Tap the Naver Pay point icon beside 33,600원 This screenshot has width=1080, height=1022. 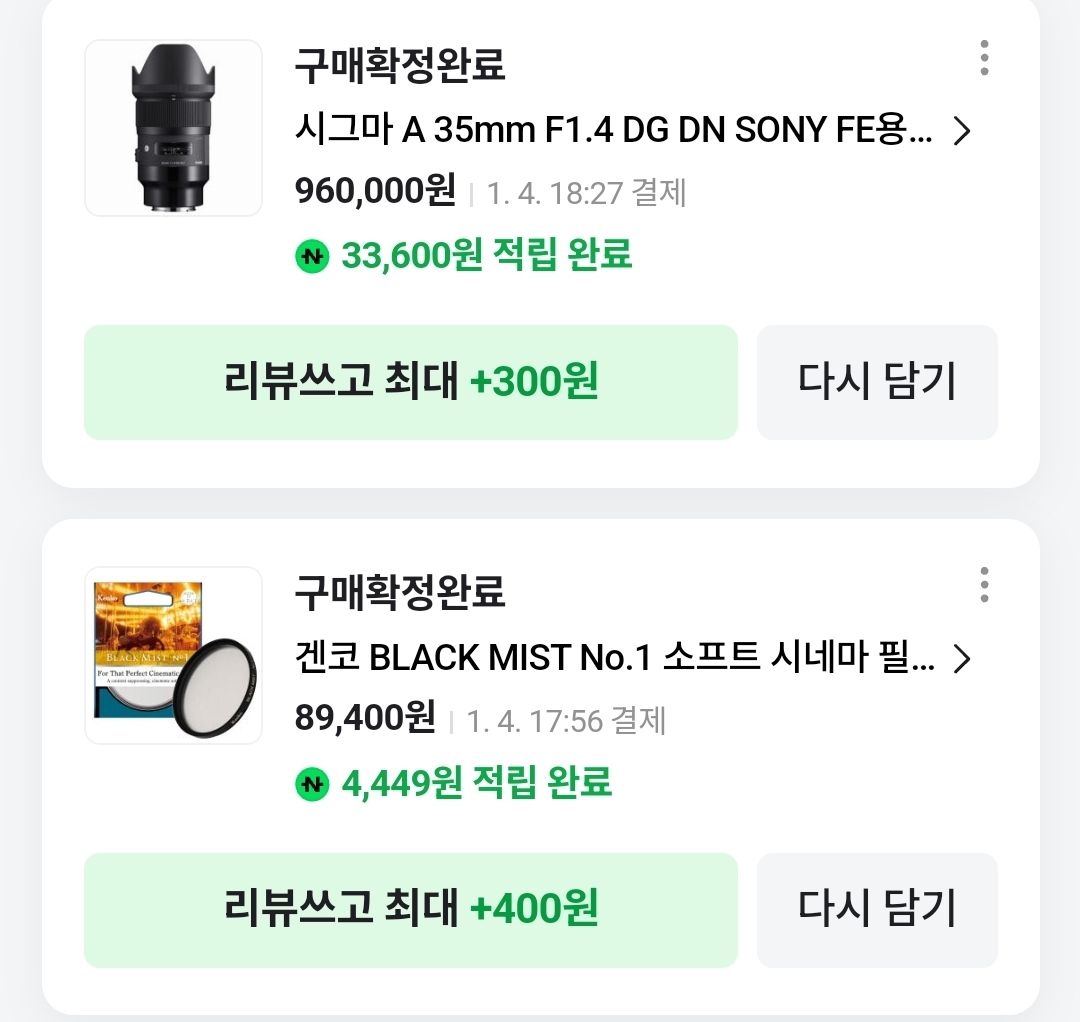312,256
